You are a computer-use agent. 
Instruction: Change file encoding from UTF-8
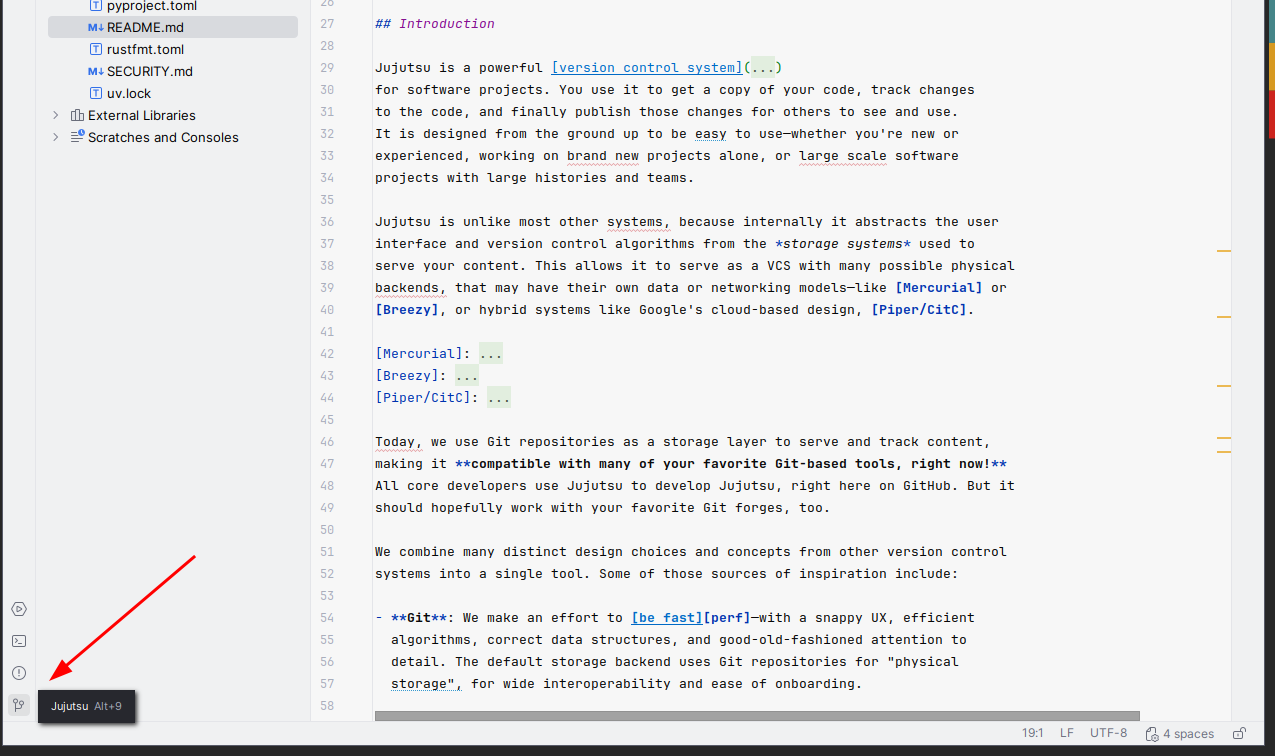click(1108, 733)
